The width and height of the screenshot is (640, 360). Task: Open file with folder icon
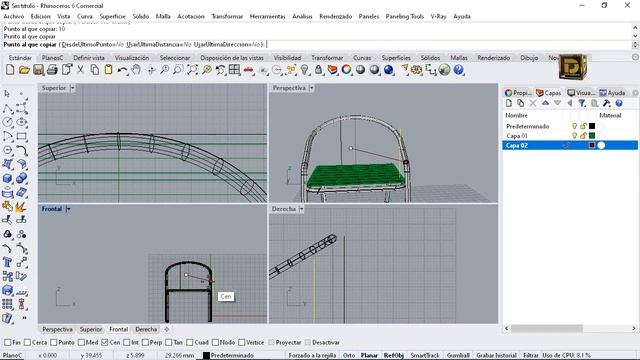(24, 70)
